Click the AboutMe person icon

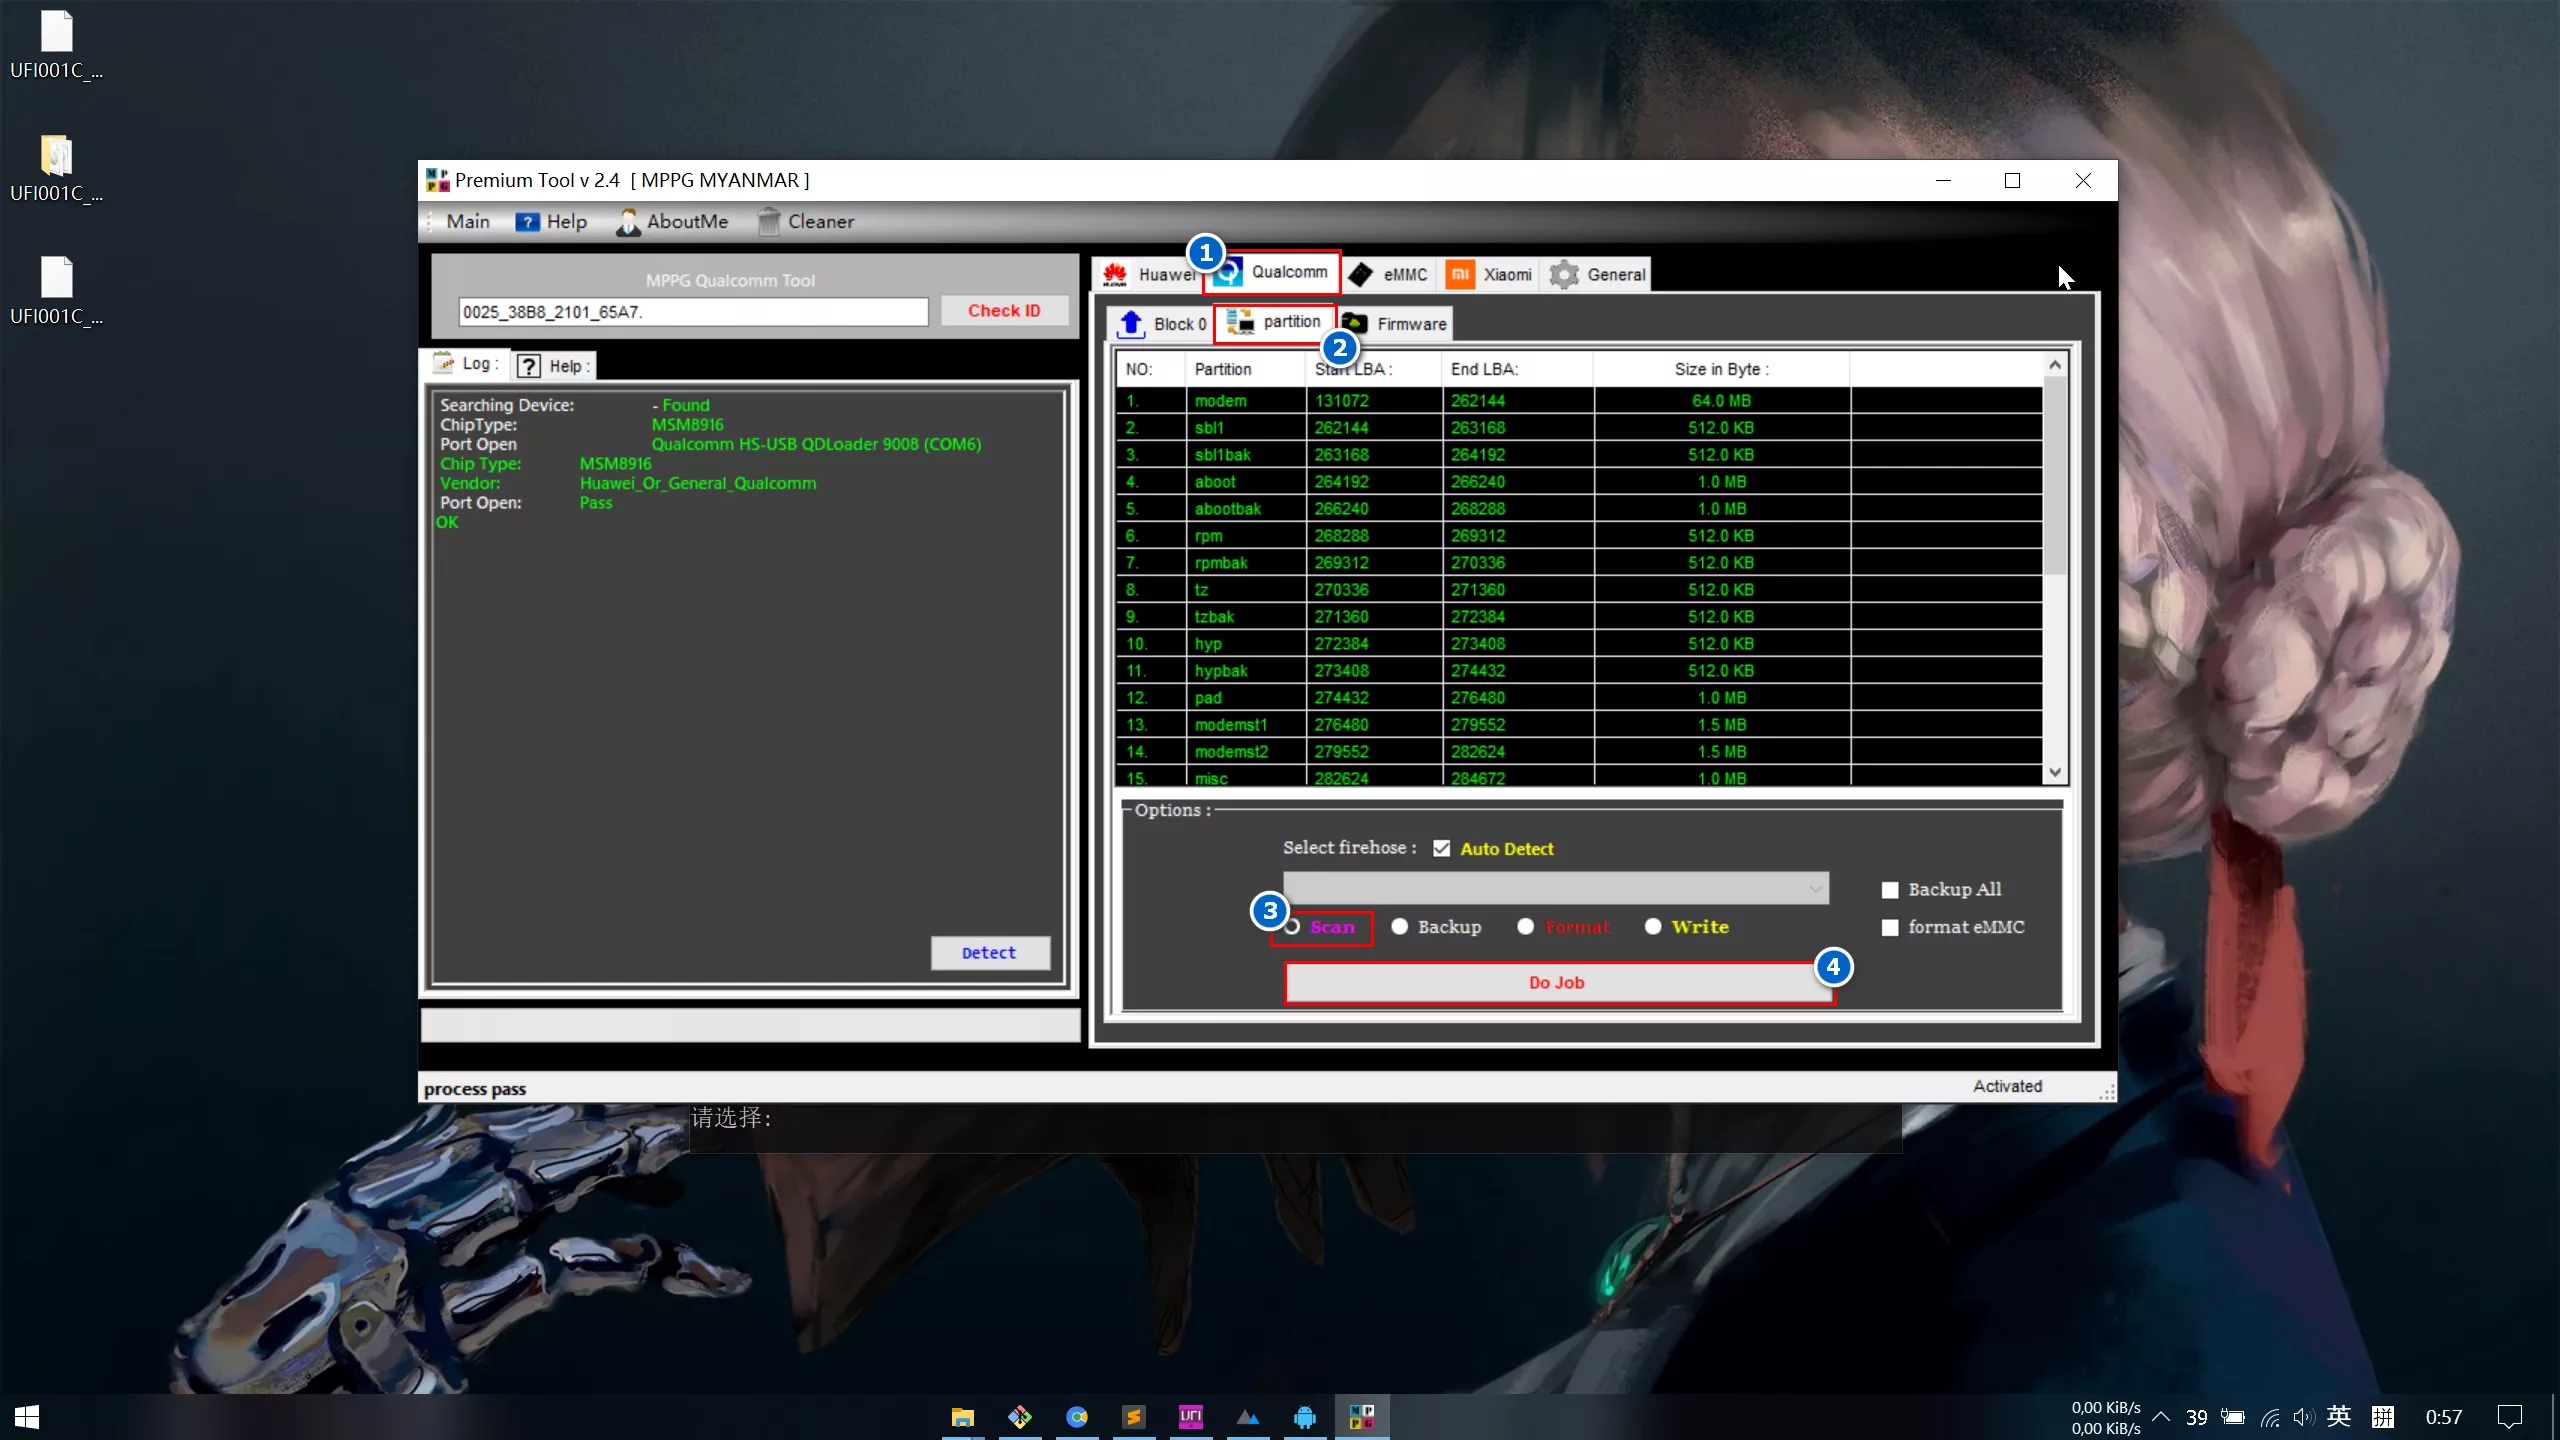628,222
